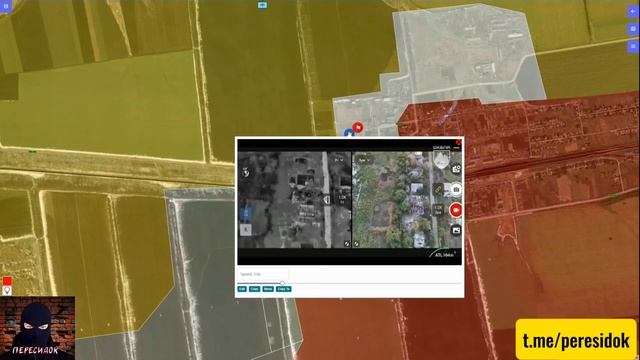The image size is (640, 360).
Task: Click the color drone footage pane
Action: pos(407,200)
